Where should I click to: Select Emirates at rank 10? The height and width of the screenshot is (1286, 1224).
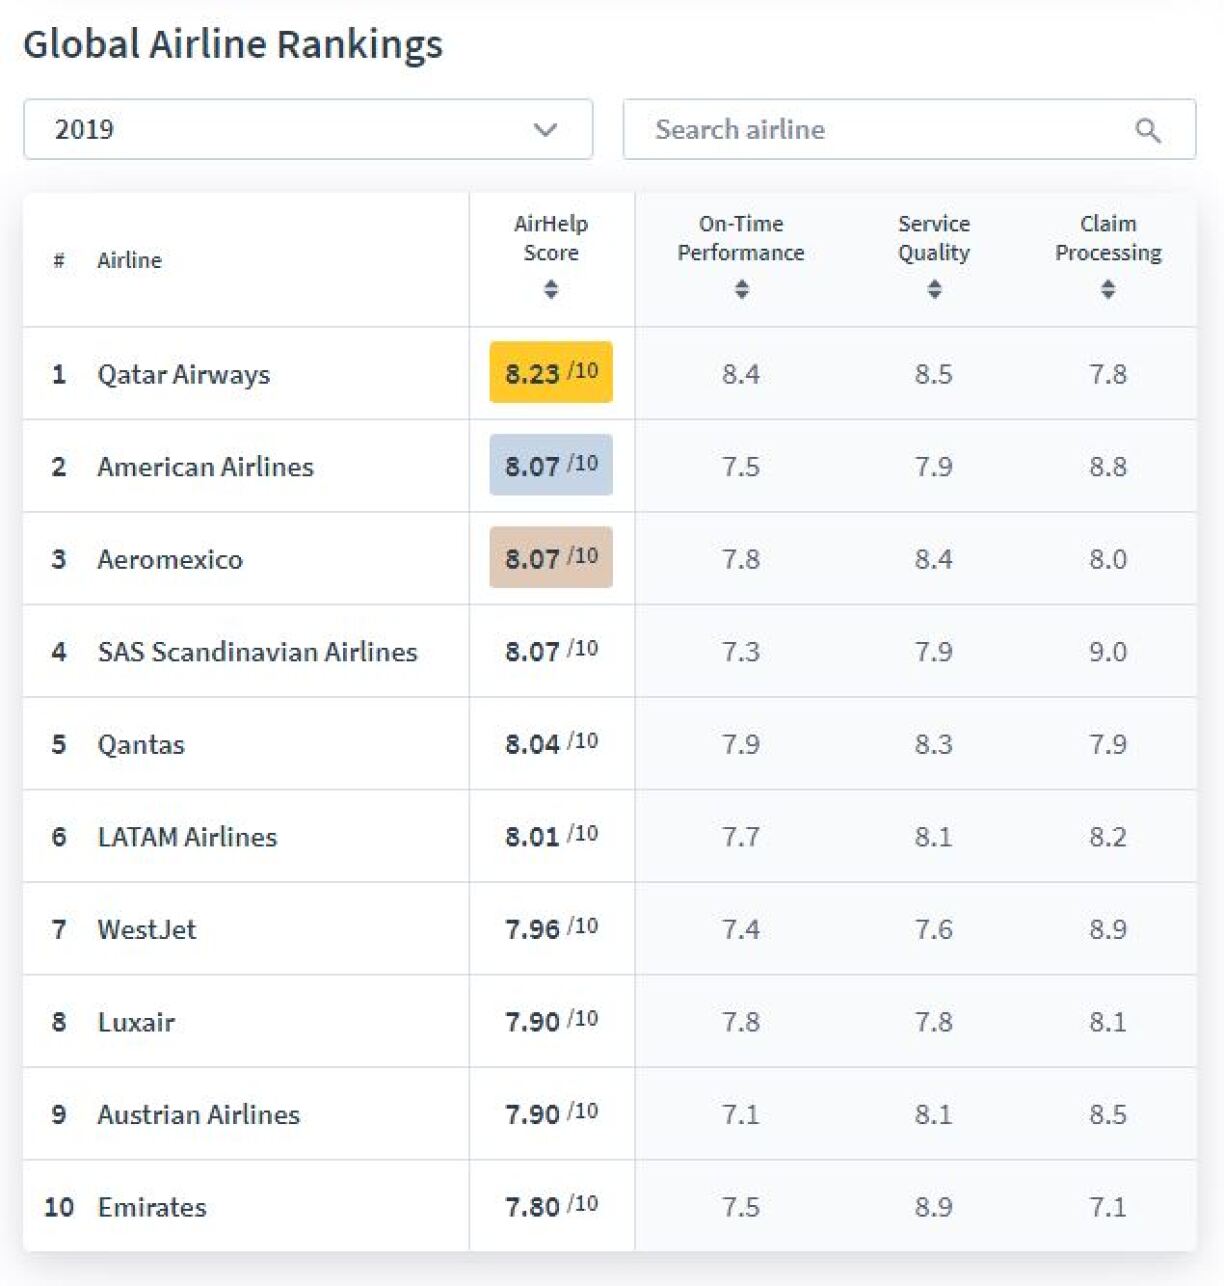point(152,1207)
